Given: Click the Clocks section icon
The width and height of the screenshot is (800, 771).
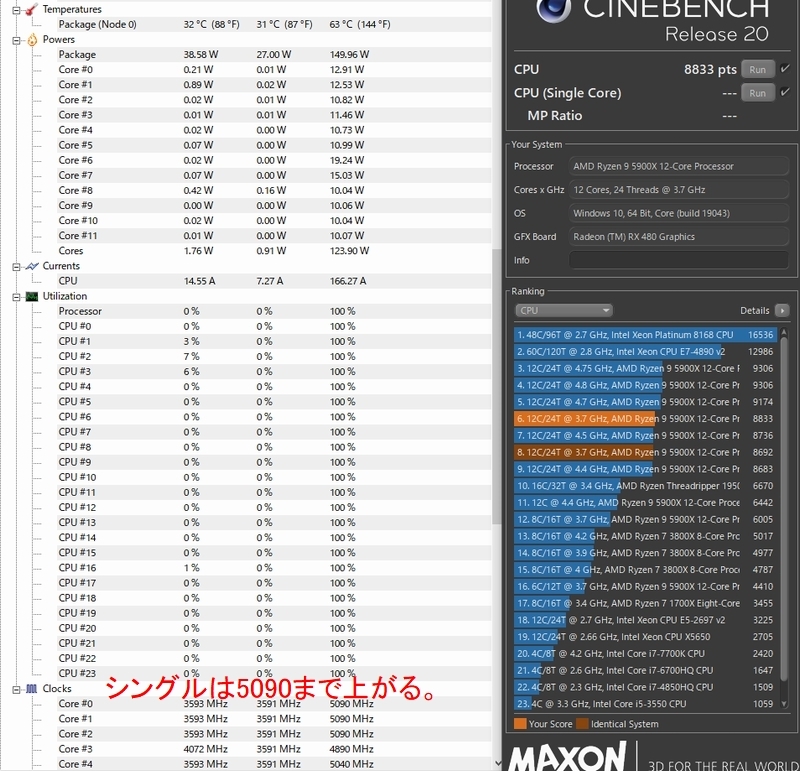Looking at the screenshot, I should coord(32,689).
